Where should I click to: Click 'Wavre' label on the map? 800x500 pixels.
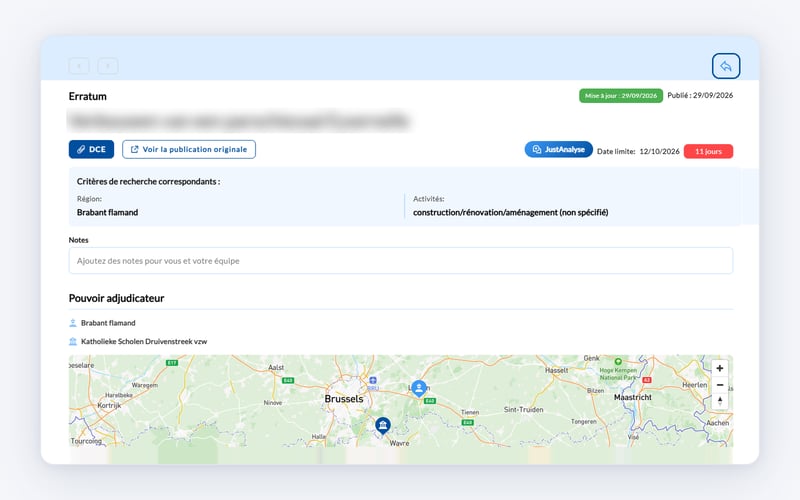pyautogui.click(x=399, y=443)
